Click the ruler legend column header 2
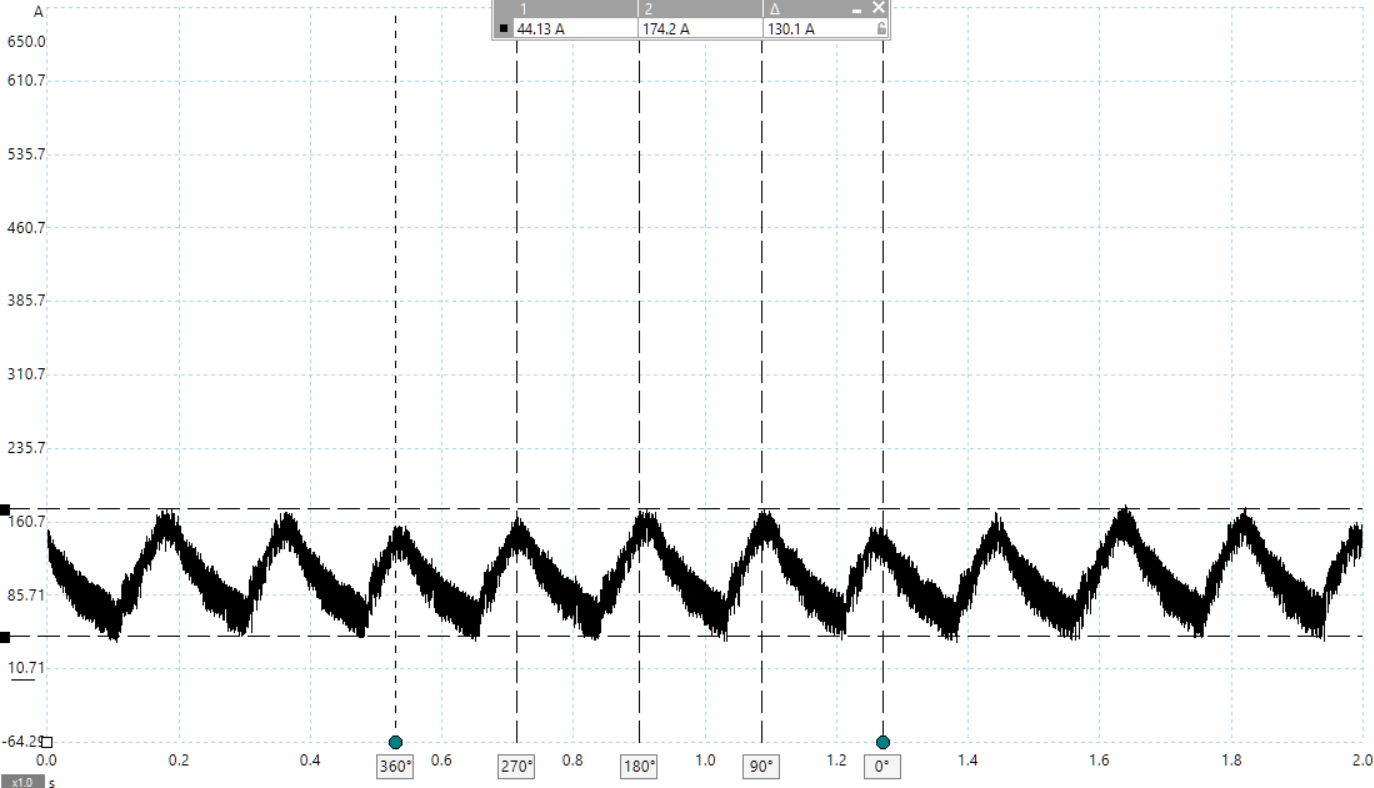 pyautogui.click(x=648, y=9)
